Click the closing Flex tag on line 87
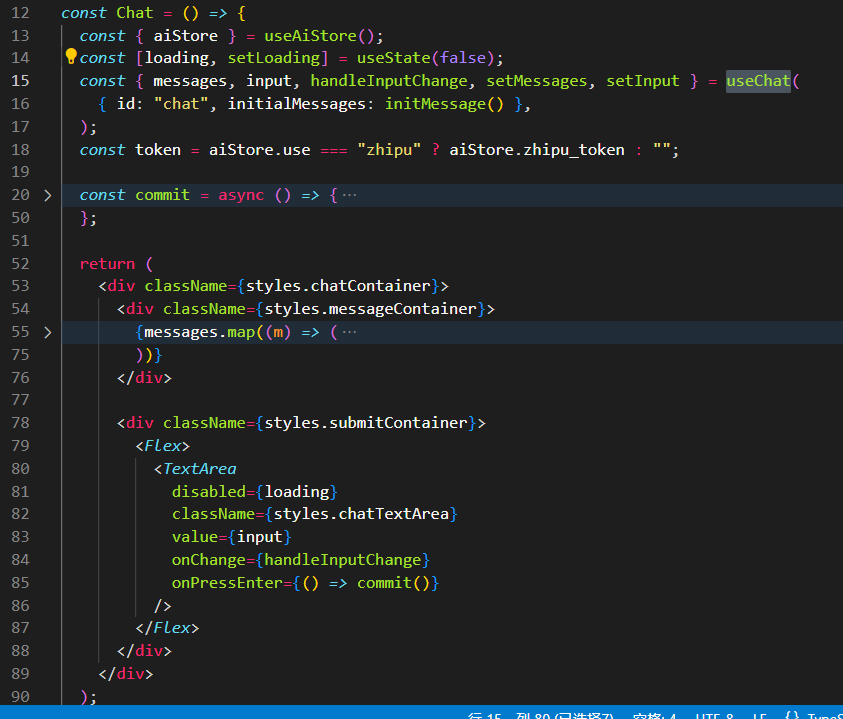Screen dimensions: 843x719 [167, 628]
